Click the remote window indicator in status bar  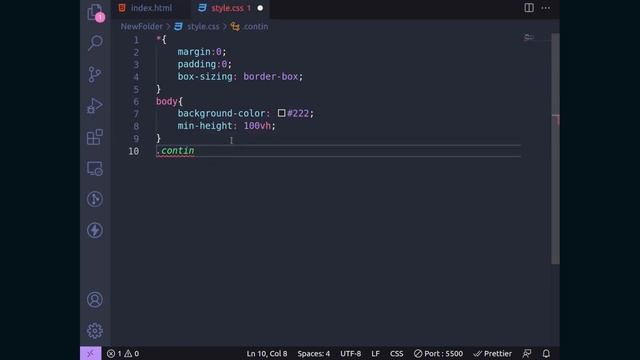(91, 353)
